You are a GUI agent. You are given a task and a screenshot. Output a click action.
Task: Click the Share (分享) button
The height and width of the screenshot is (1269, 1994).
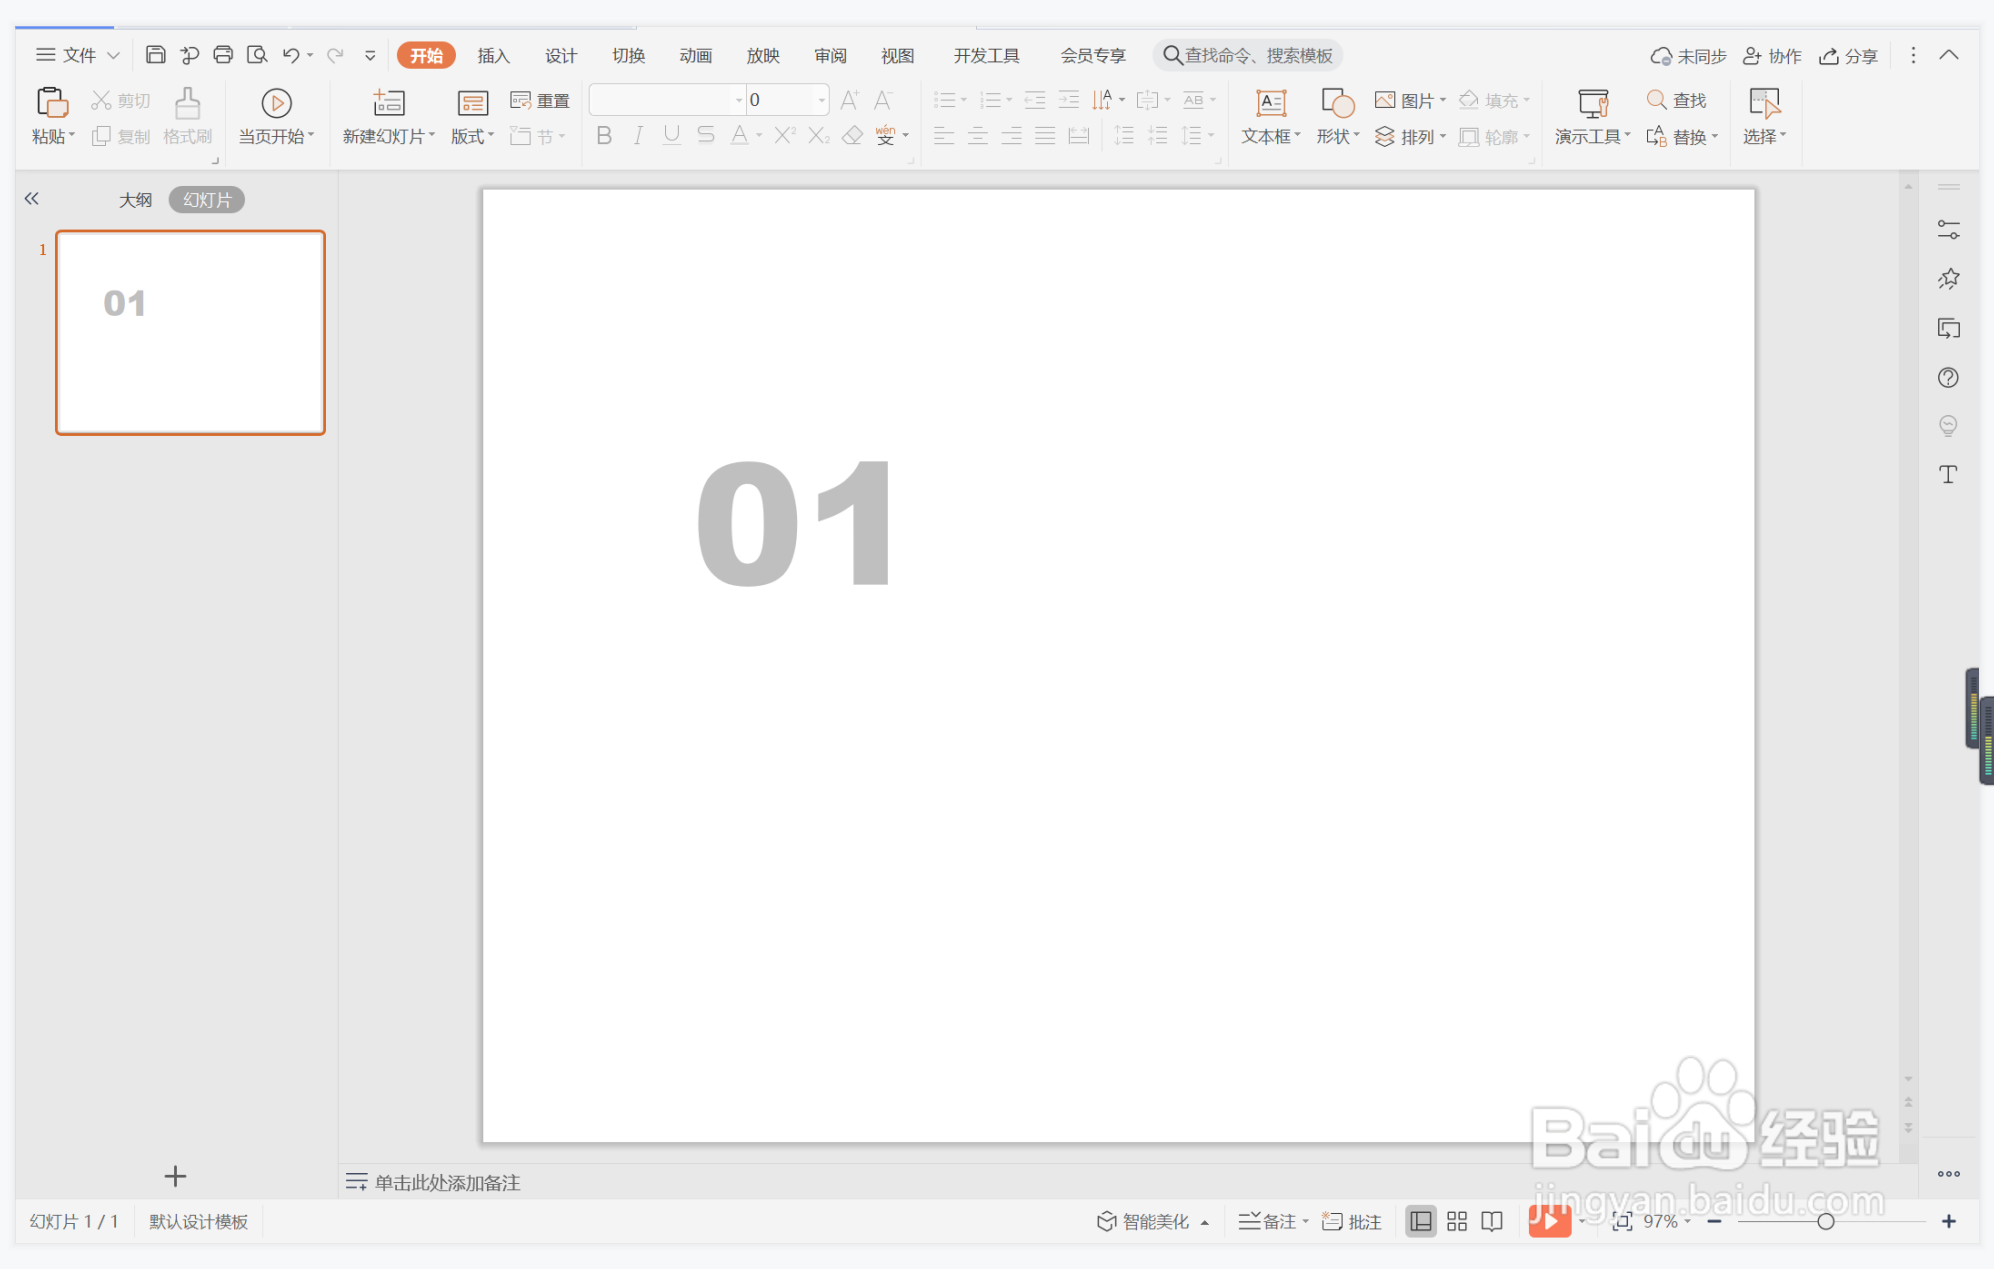[x=1849, y=55]
